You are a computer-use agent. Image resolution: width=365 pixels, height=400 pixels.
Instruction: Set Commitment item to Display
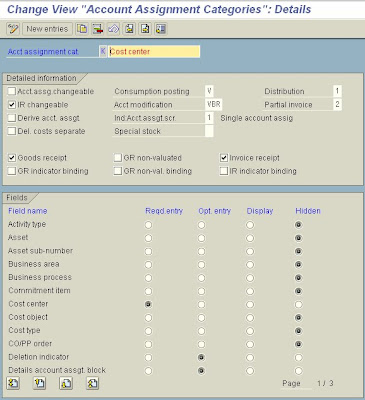point(250,291)
